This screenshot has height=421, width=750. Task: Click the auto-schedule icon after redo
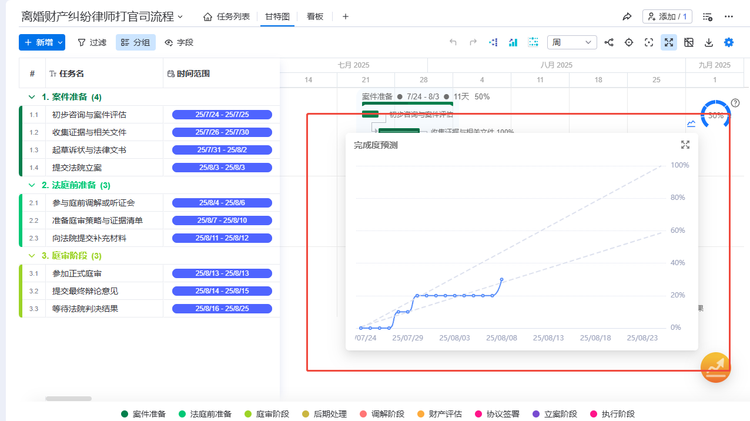pyautogui.click(x=493, y=43)
